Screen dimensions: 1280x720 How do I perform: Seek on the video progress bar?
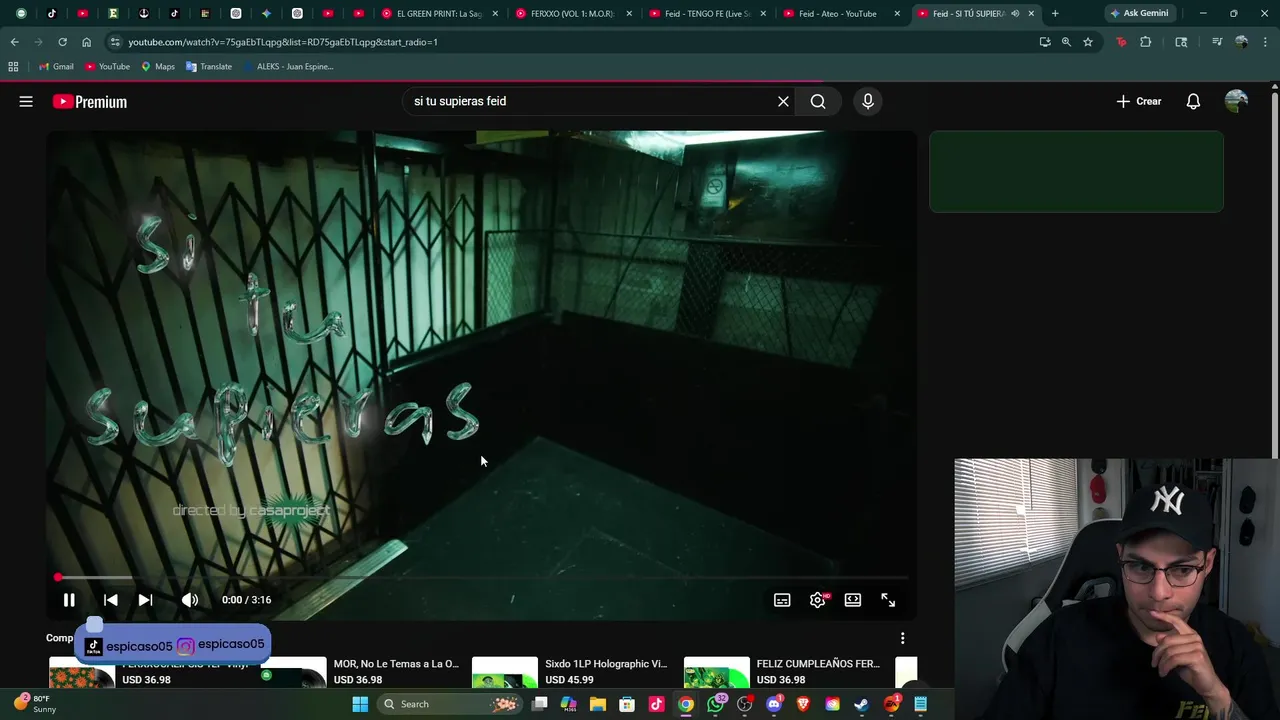tap(482, 577)
